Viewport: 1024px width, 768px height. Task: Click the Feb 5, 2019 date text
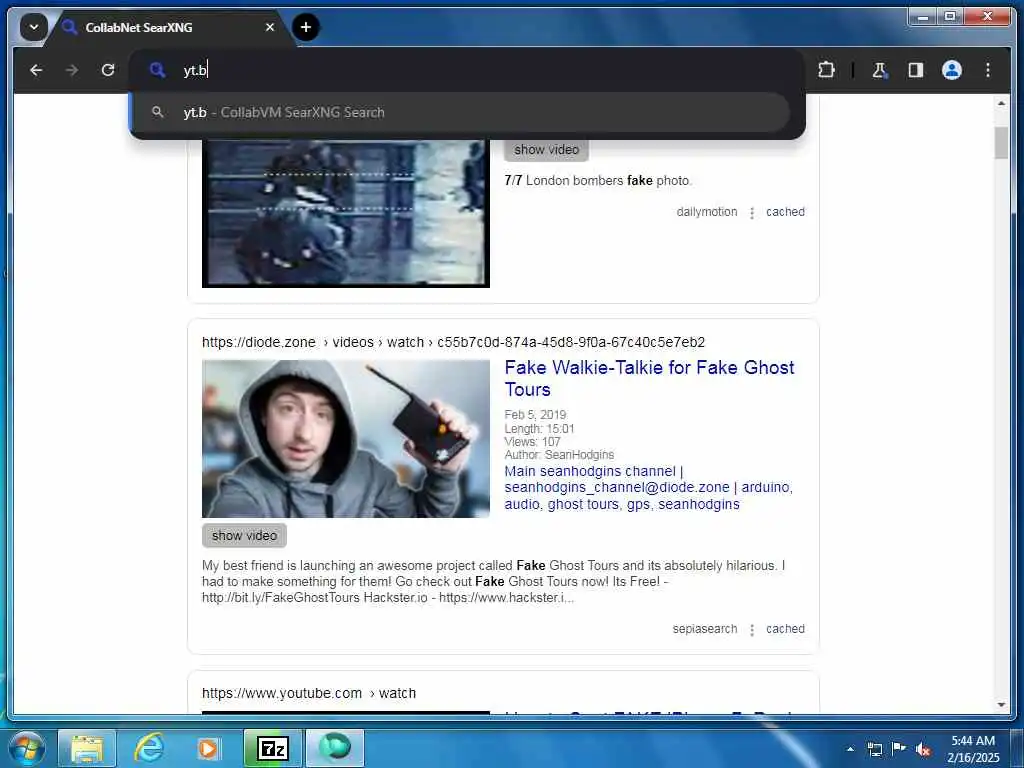pyautogui.click(x=535, y=415)
